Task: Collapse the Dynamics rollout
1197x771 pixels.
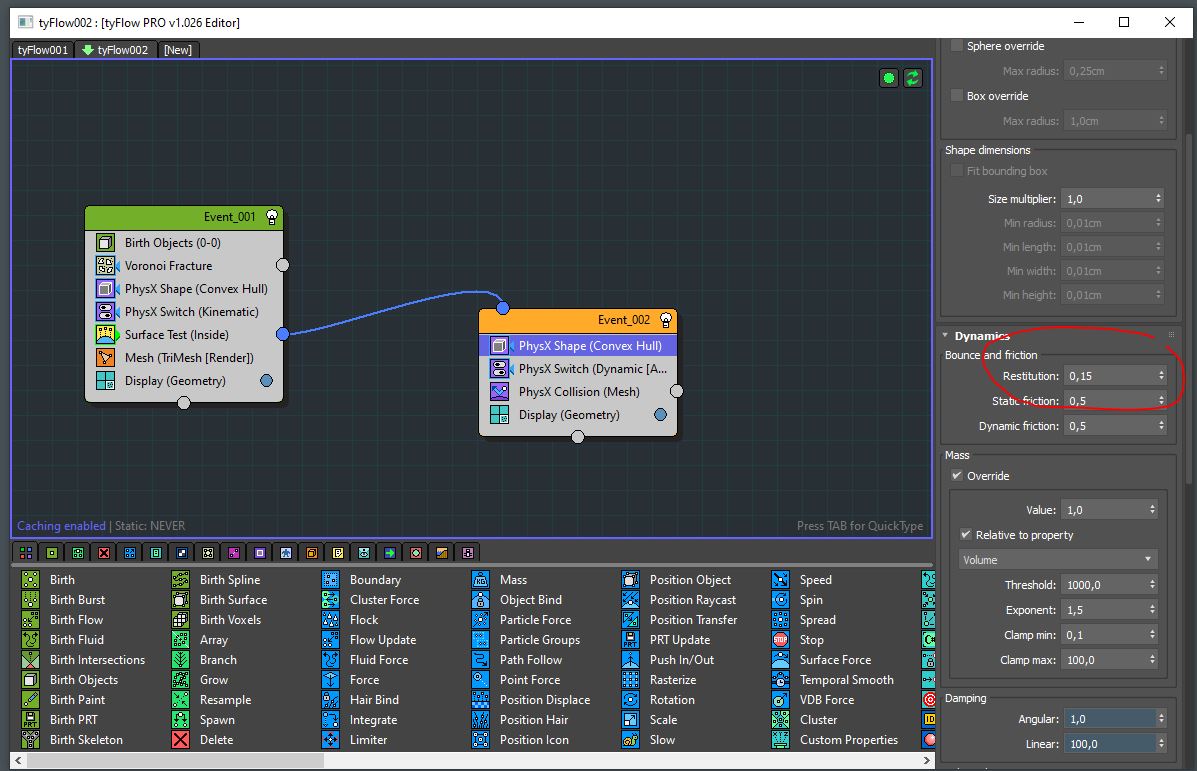Action: click(946, 336)
